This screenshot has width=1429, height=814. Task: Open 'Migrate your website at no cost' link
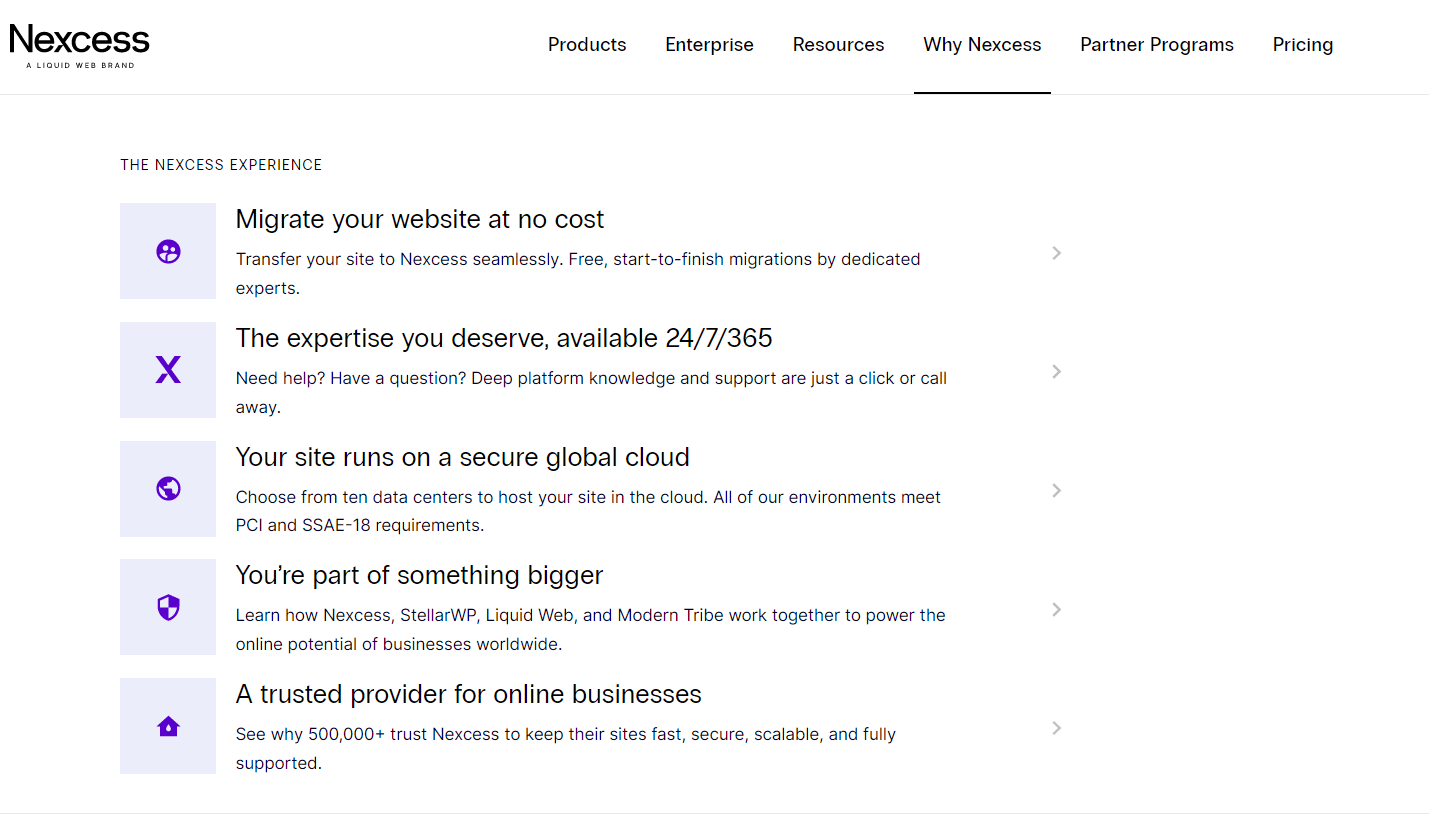click(x=420, y=219)
